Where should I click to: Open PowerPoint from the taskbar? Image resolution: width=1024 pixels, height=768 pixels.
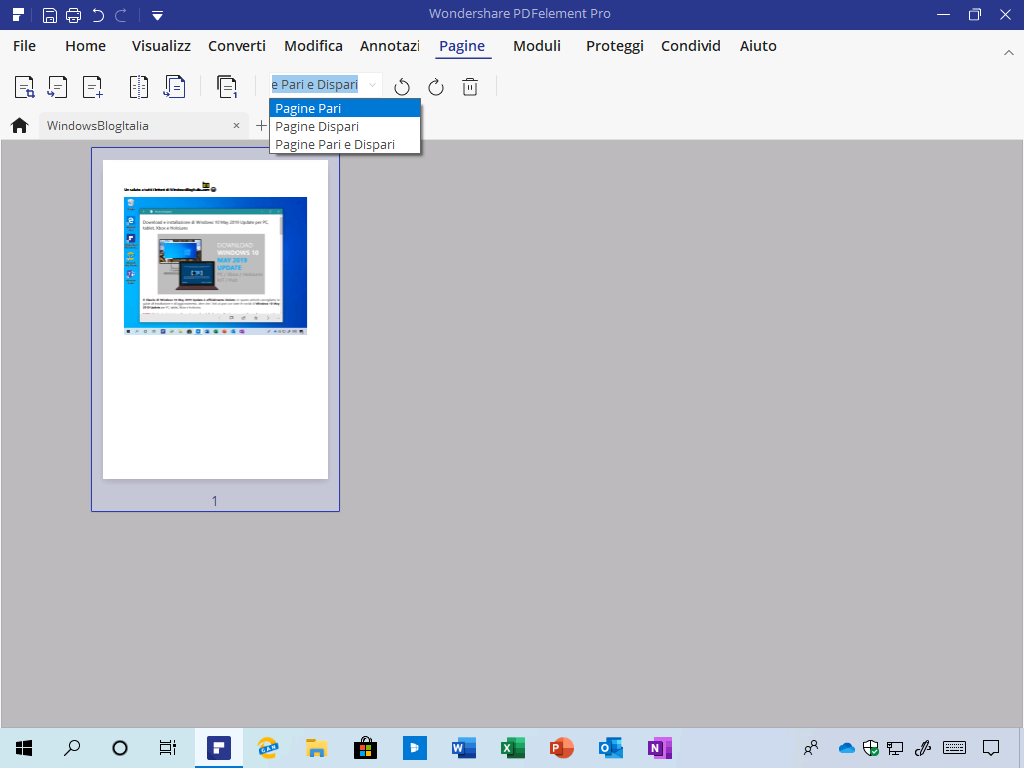(x=562, y=748)
